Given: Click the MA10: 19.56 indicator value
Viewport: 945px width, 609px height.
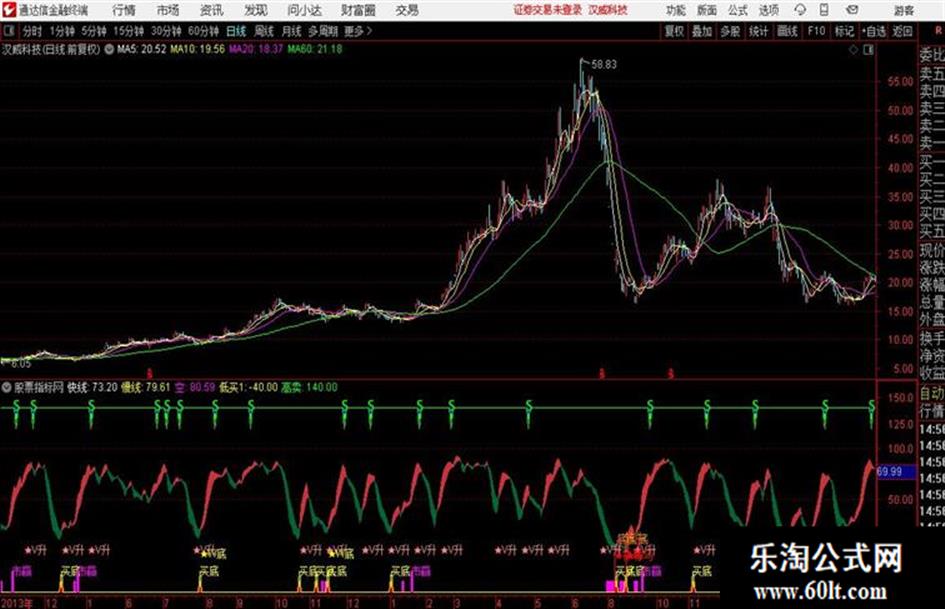Looking at the screenshot, I should click(197, 49).
